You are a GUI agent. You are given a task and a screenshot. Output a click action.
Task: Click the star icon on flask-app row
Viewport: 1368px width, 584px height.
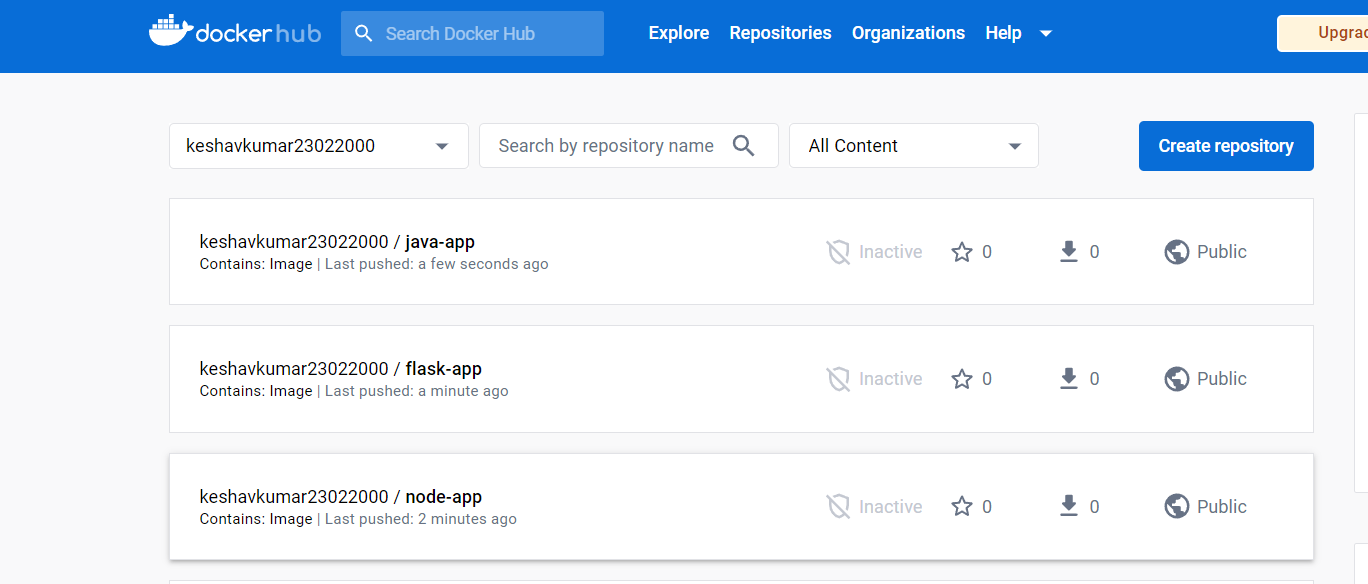click(962, 379)
